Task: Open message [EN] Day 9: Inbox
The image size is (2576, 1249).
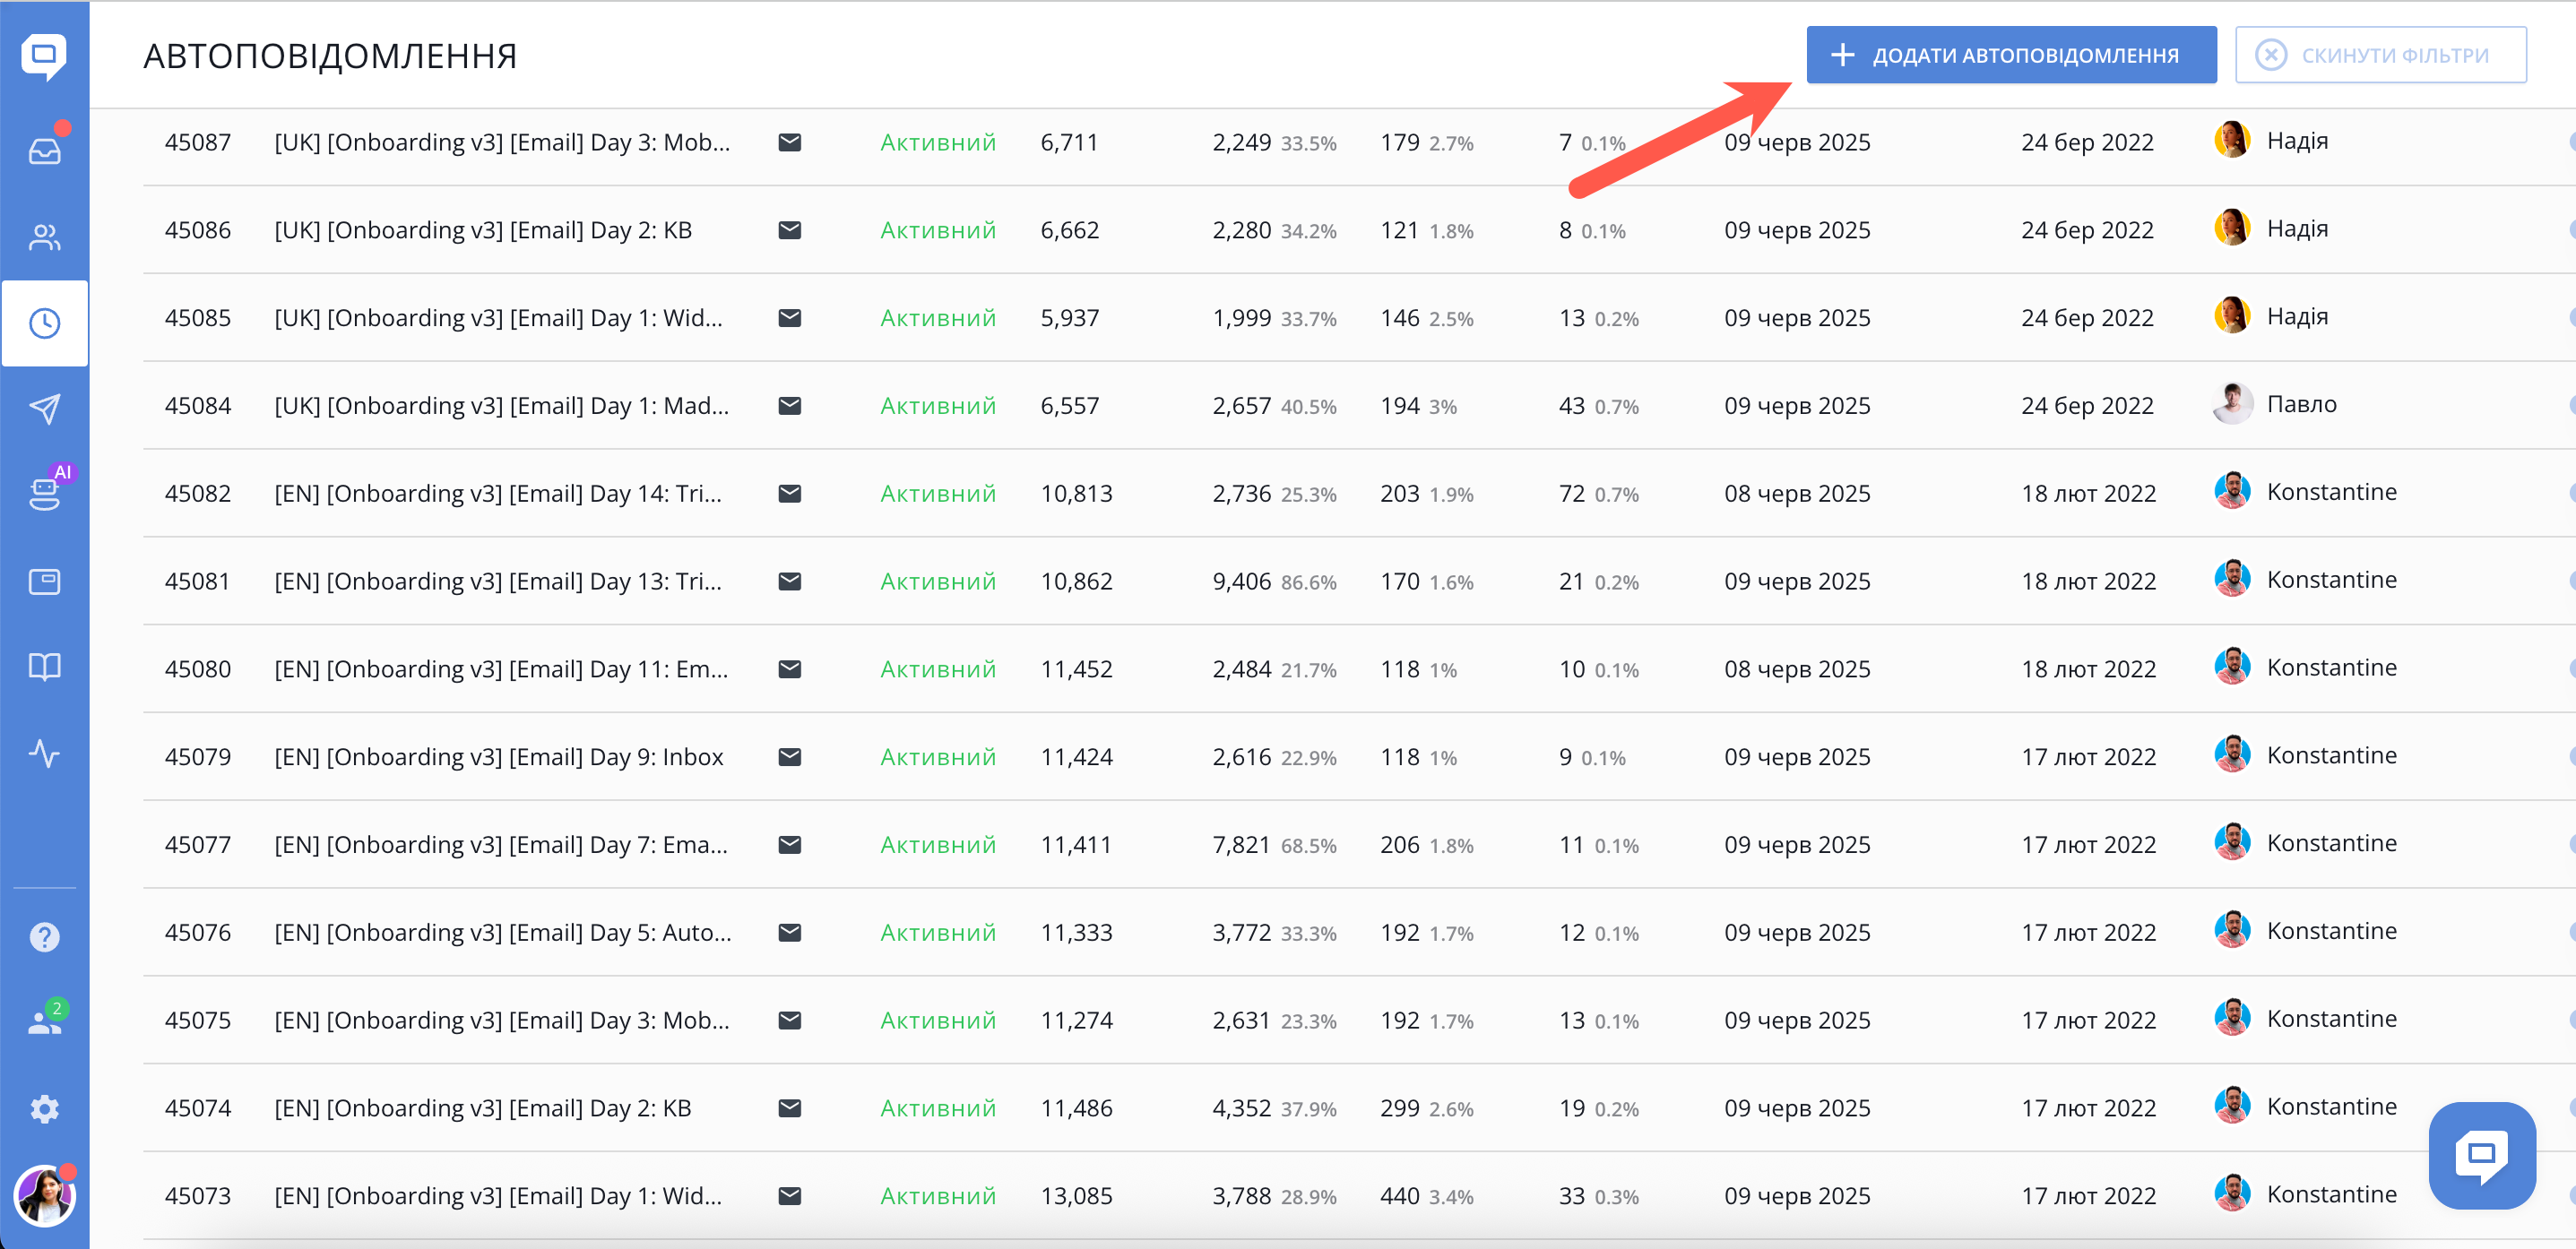Action: (499, 758)
